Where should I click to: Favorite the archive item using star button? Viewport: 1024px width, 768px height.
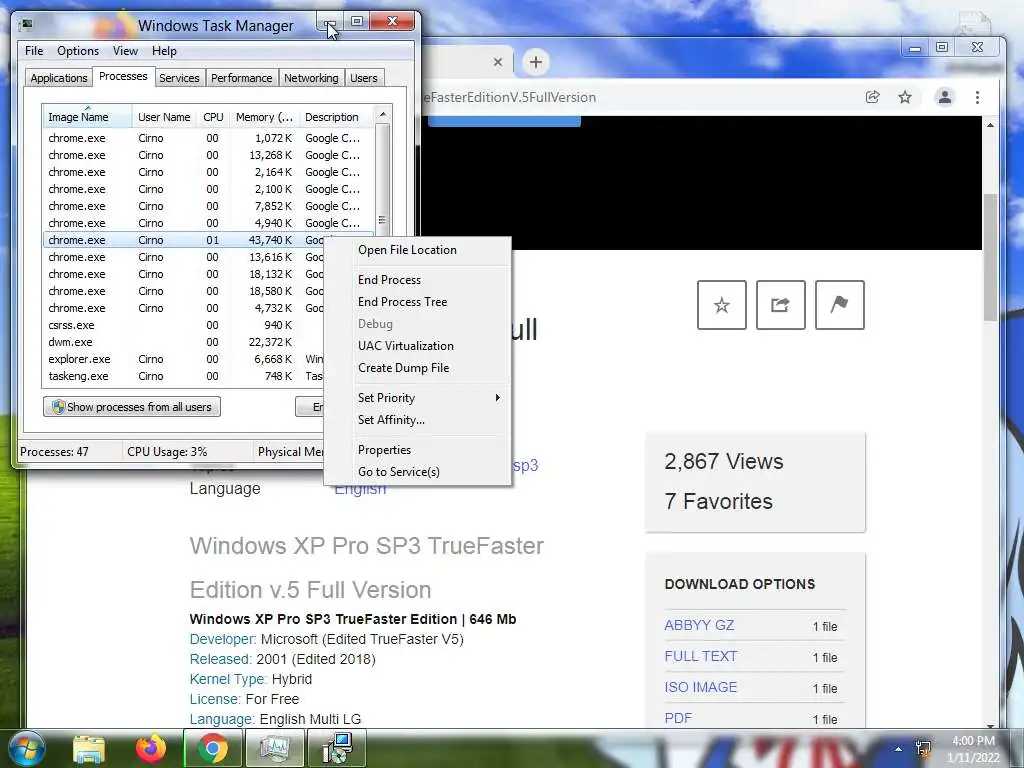point(722,305)
